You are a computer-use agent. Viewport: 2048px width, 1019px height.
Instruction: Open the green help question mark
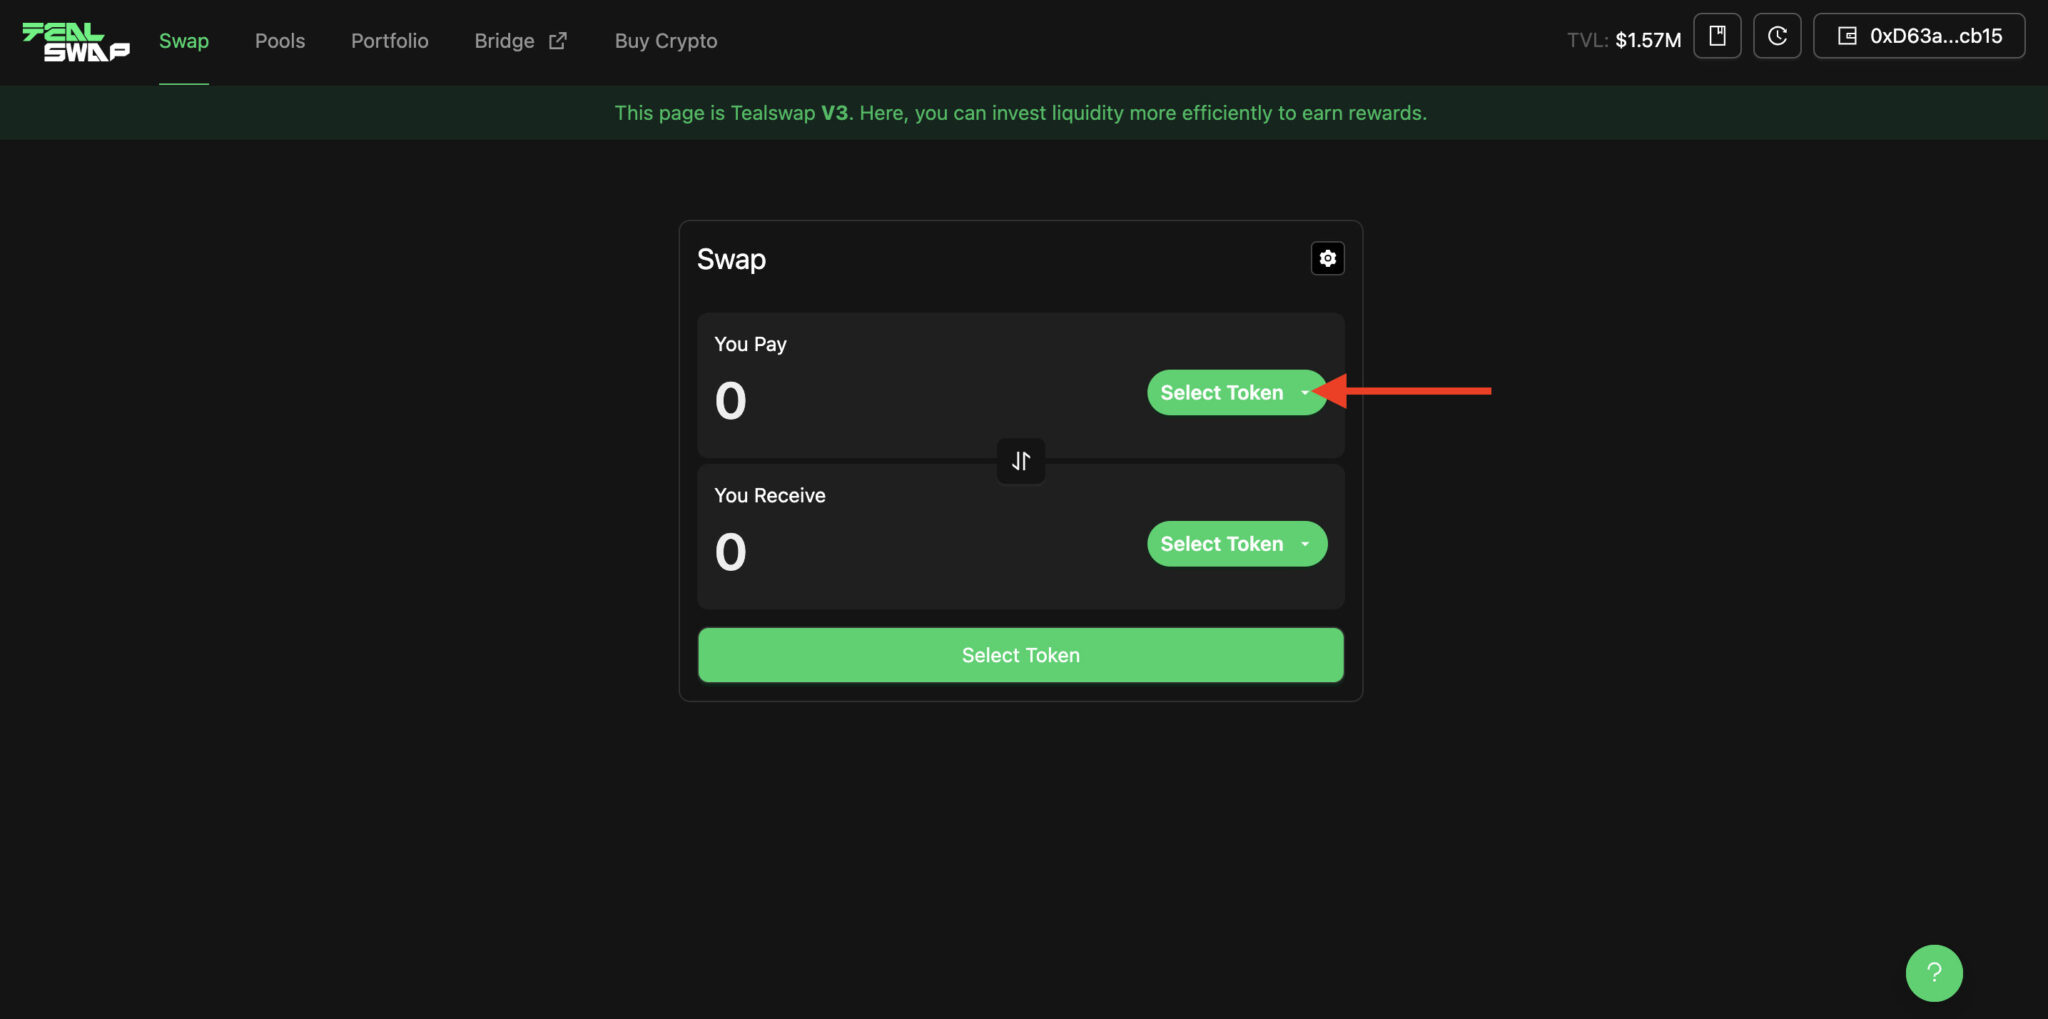(x=1934, y=972)
